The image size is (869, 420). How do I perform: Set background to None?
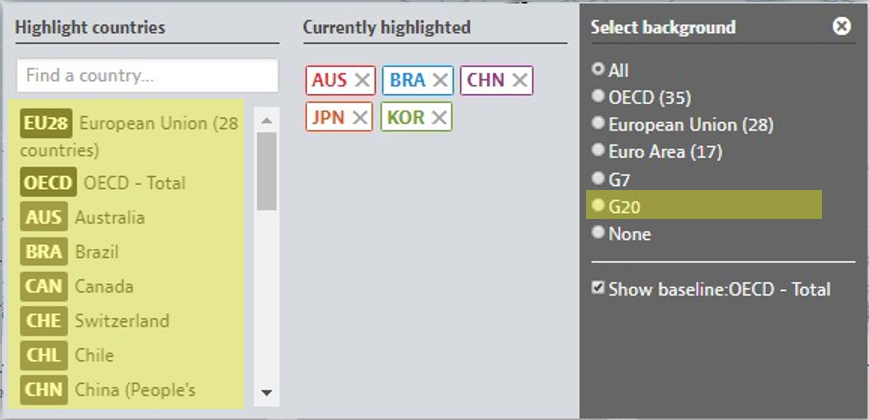click(x=599, y=233)
